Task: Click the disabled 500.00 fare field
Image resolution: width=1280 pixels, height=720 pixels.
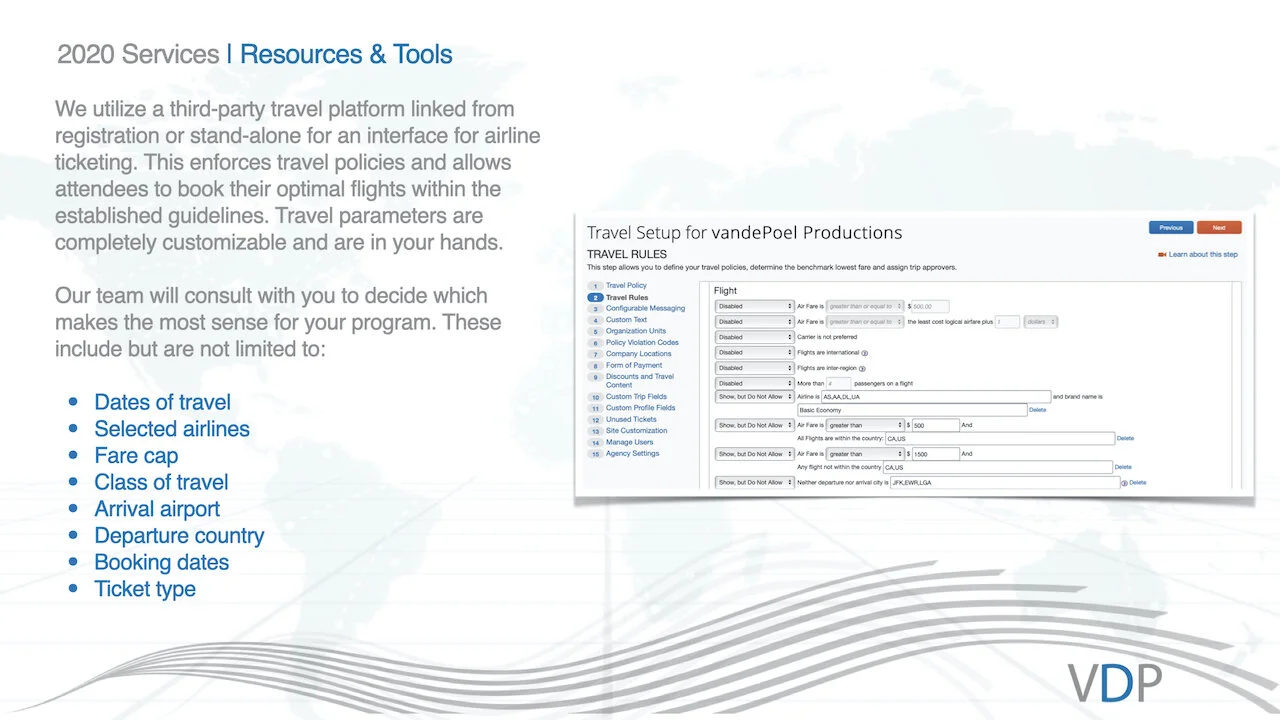Action: [930, 306]
